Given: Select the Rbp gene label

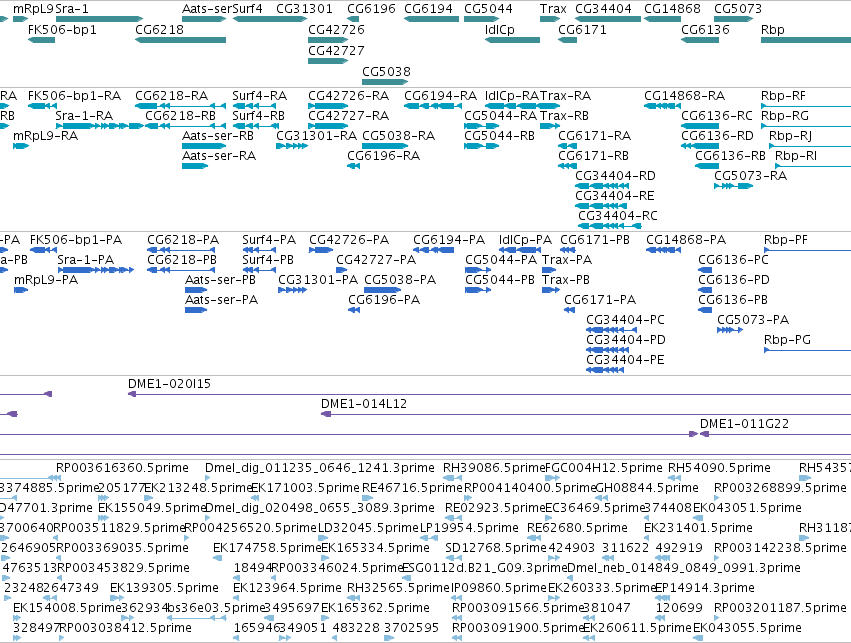Looking at the screenshot, I should (773, 29).
